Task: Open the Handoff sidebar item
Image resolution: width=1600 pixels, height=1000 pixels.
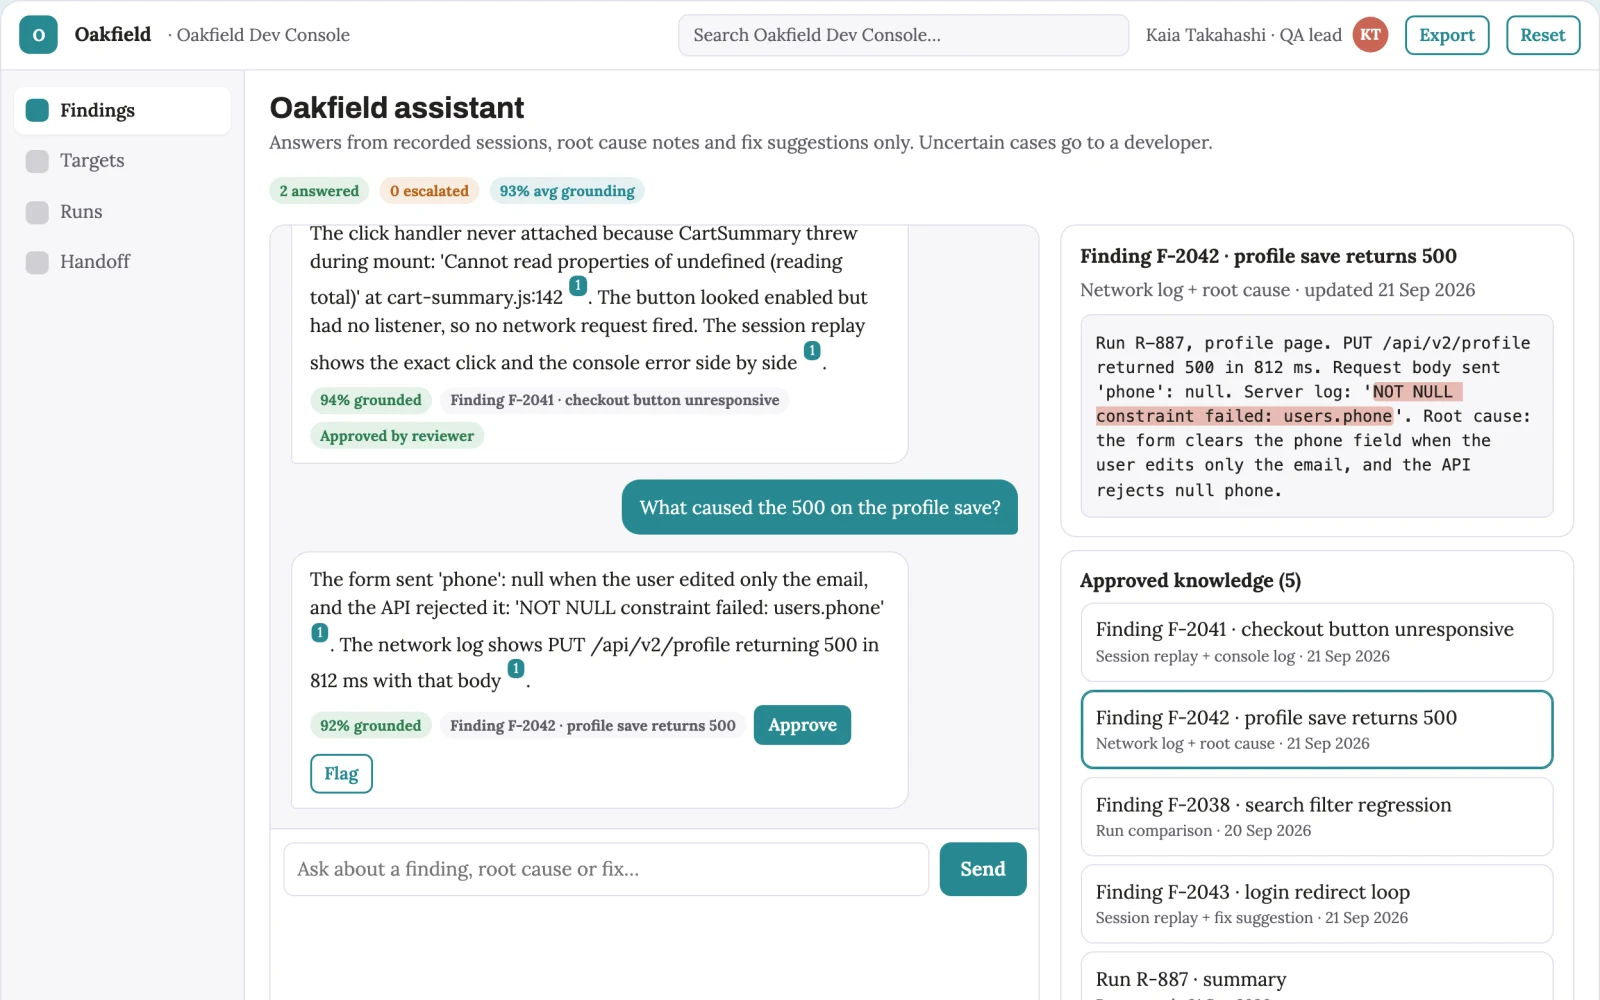Action: point(122,262)
